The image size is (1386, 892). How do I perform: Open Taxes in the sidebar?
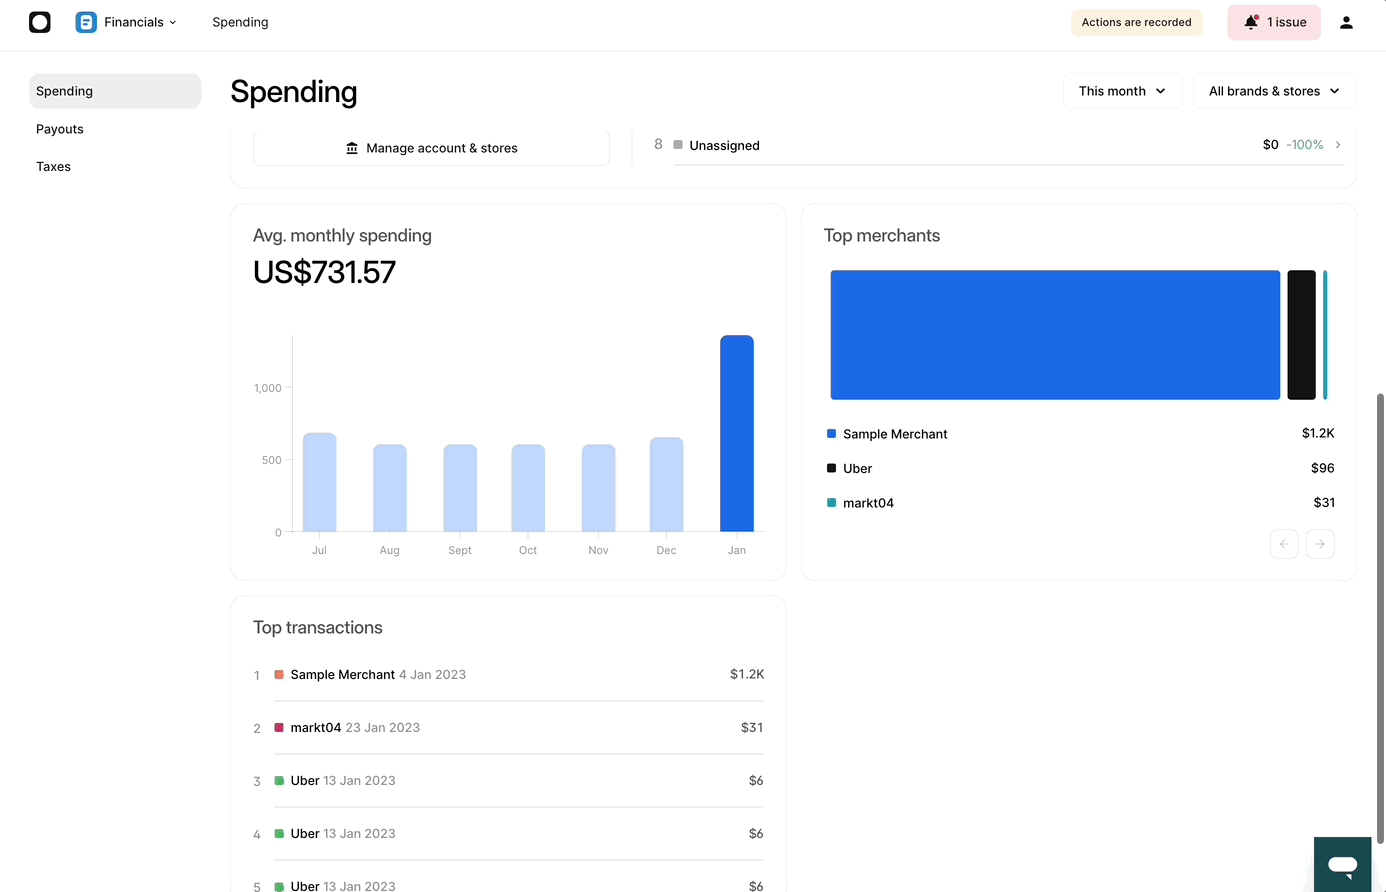[x=54, y=167]
